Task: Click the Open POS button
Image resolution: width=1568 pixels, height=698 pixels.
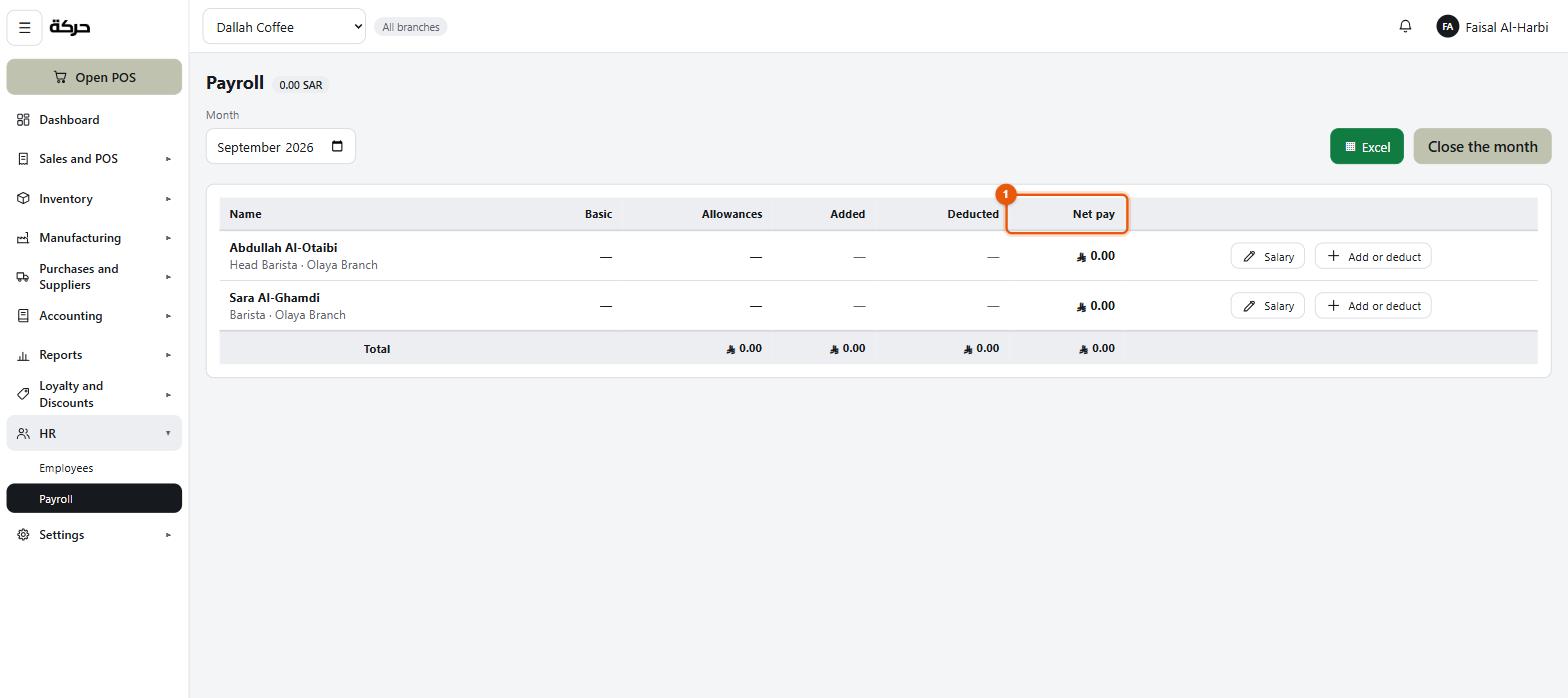Action: [94, 77]
